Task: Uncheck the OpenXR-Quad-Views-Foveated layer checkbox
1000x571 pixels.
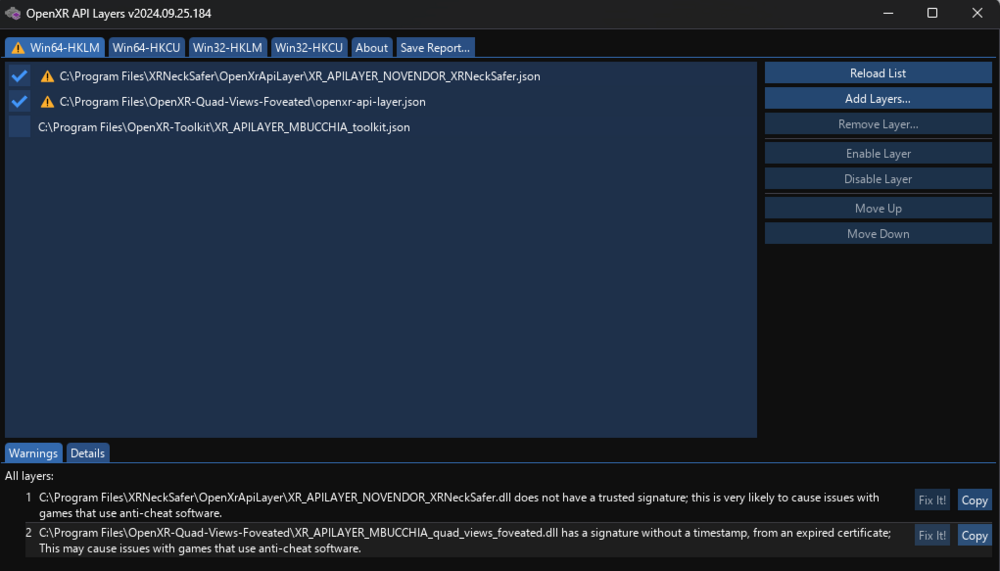Action: [20, 101]
